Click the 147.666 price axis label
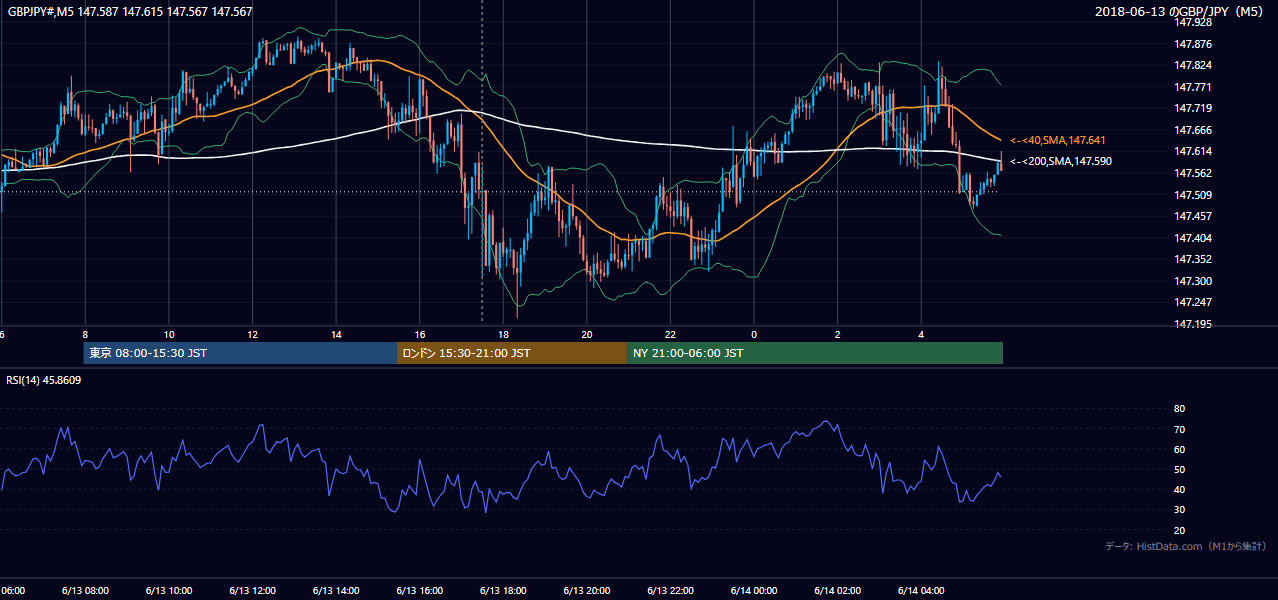The image size is (1278, 600). (1193, 130)
